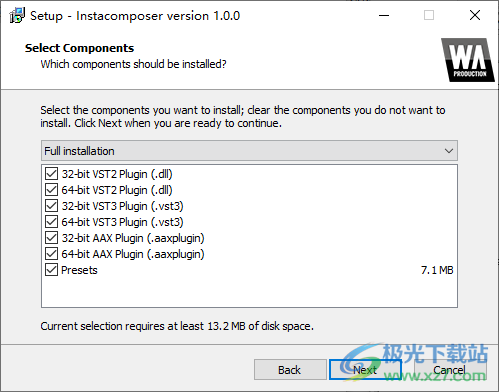
Task: Click the WA Production logo
Action: [x=468, y=60]
